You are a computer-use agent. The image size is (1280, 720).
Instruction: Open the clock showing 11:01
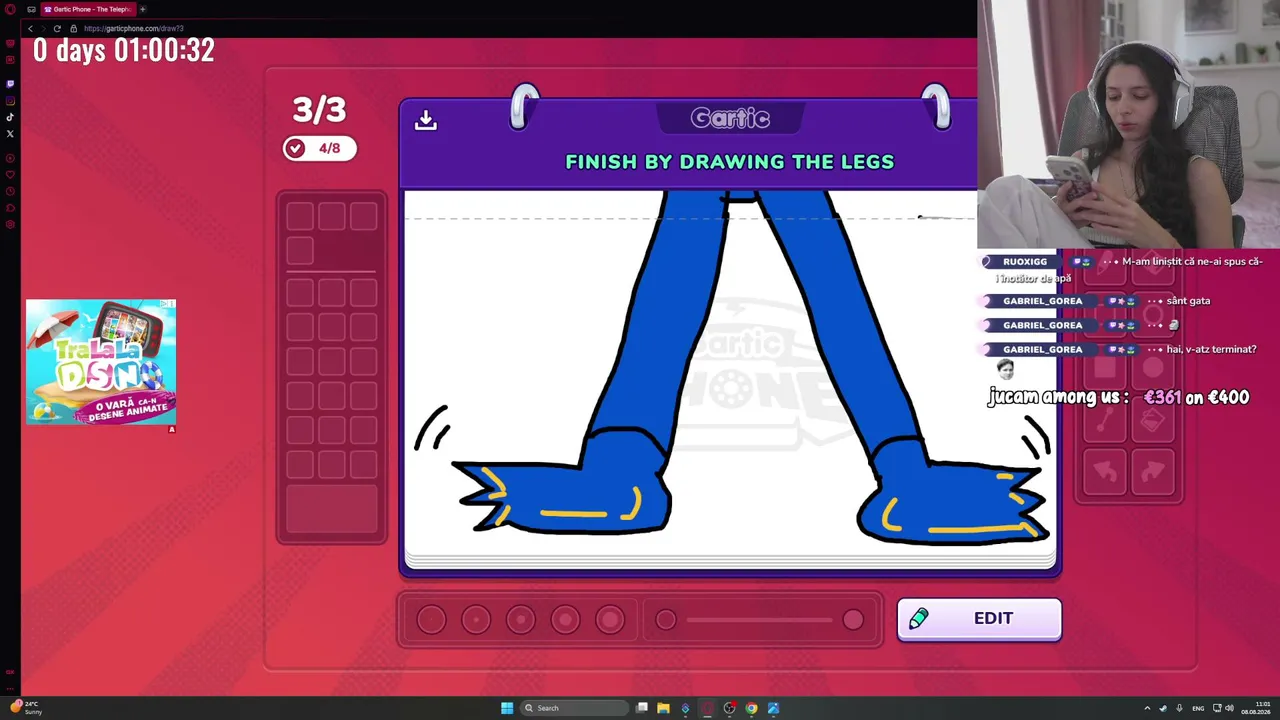point(1257,708)
